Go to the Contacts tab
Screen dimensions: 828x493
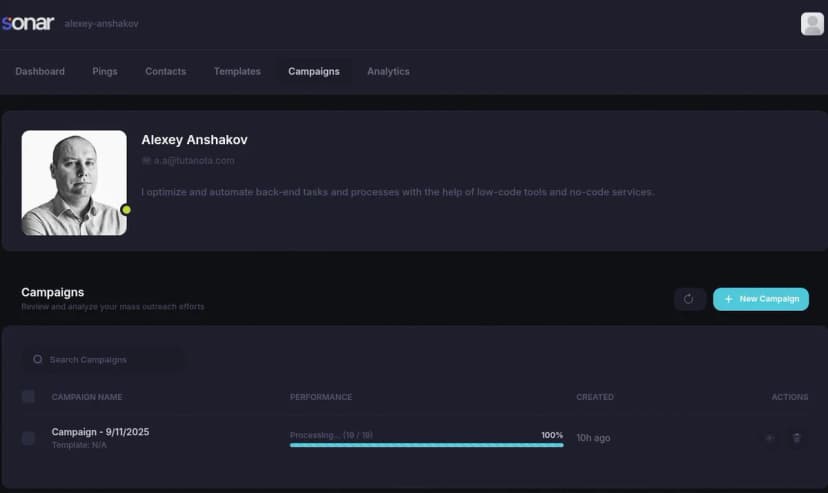(x=165, y=71)
